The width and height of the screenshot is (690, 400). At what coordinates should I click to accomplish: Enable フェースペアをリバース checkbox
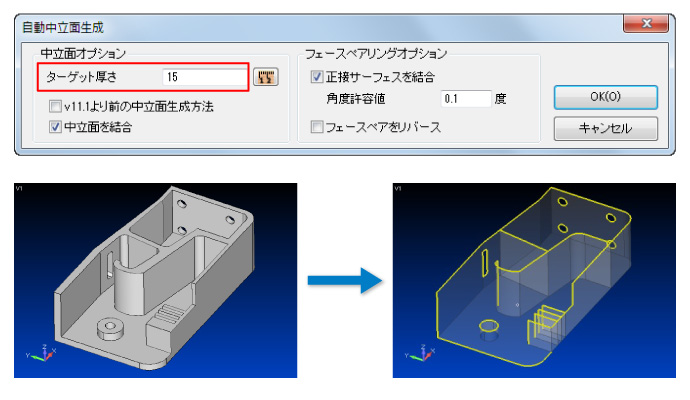tap(317, 127)
